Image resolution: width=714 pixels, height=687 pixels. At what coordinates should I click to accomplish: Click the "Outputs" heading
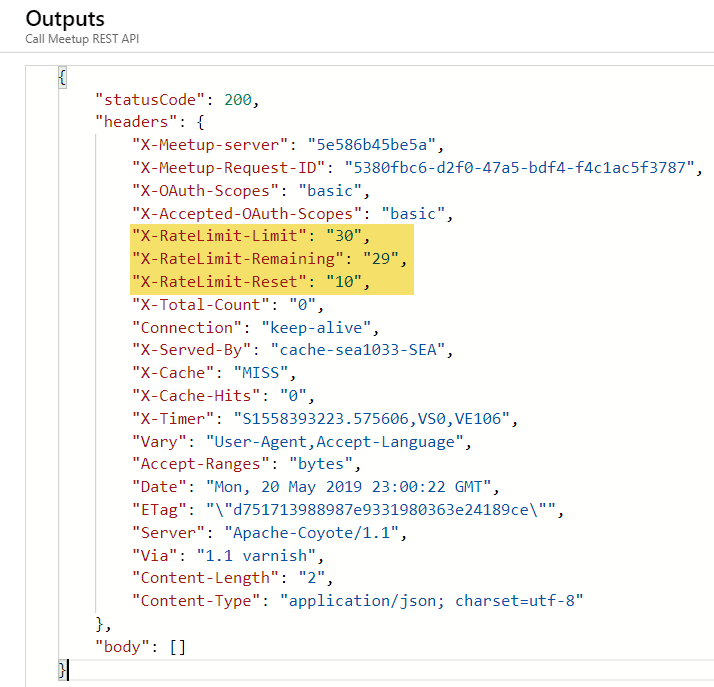pyautogui.click(x=65, y=19)
